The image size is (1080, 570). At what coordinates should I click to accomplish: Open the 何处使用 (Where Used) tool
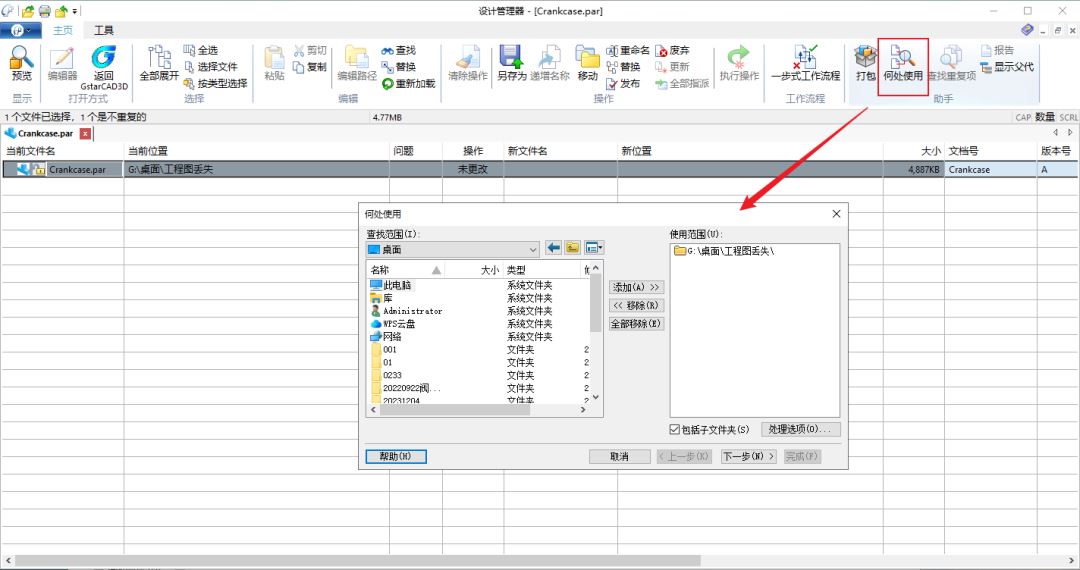903,62
